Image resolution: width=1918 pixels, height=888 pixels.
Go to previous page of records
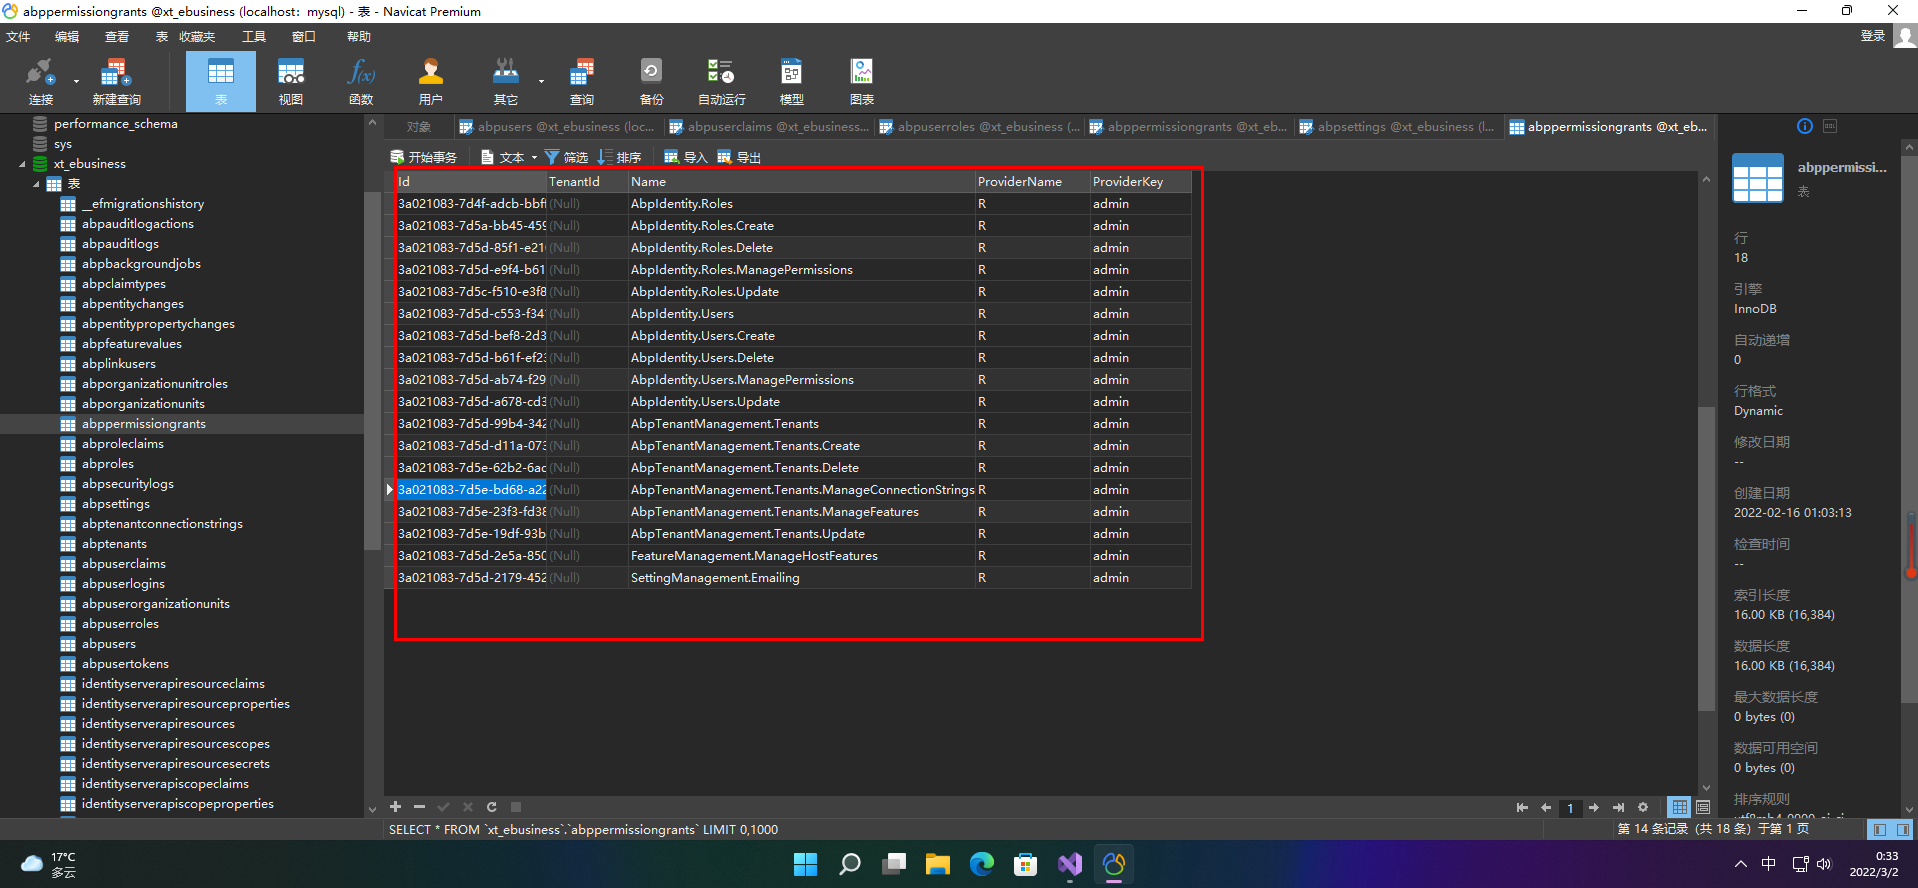1546,807
